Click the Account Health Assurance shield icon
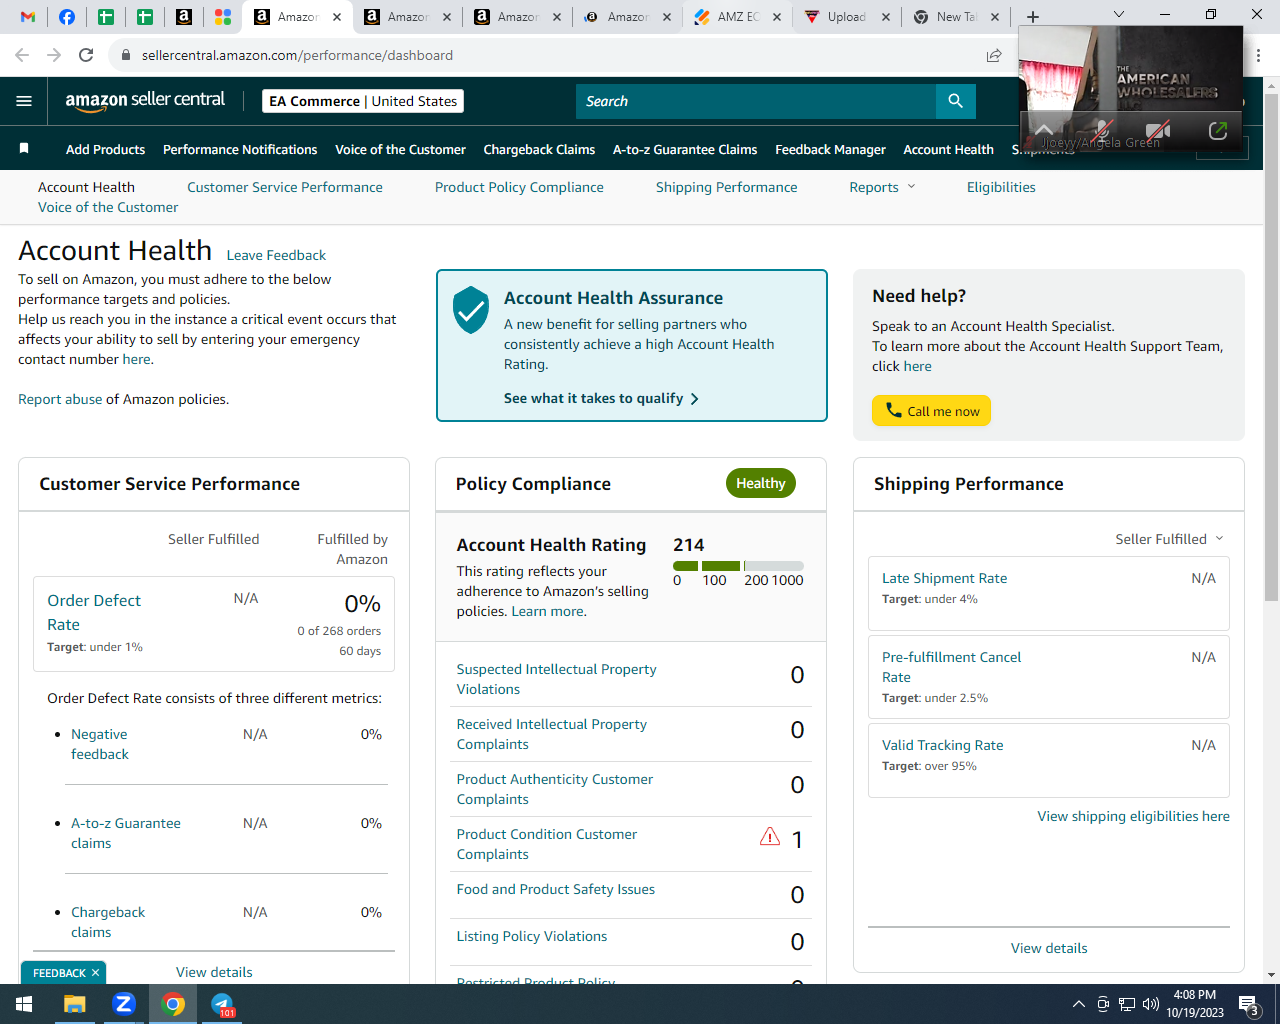1280x1024 pixels. 470,309
